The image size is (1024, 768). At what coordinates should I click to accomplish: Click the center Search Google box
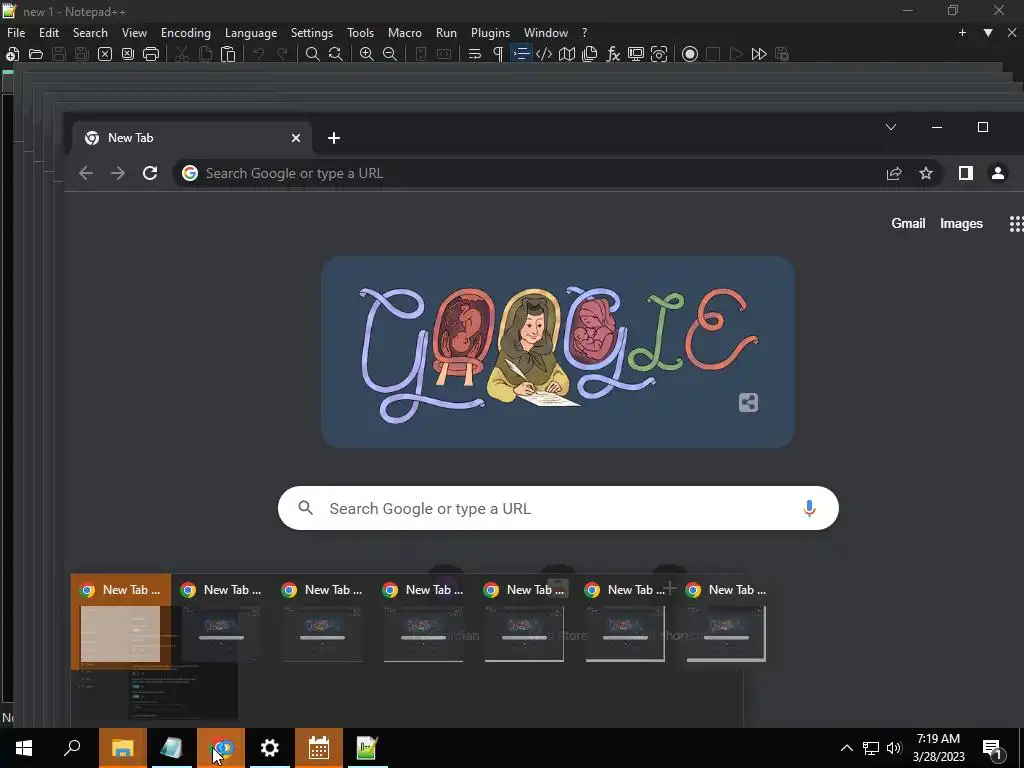558,508
